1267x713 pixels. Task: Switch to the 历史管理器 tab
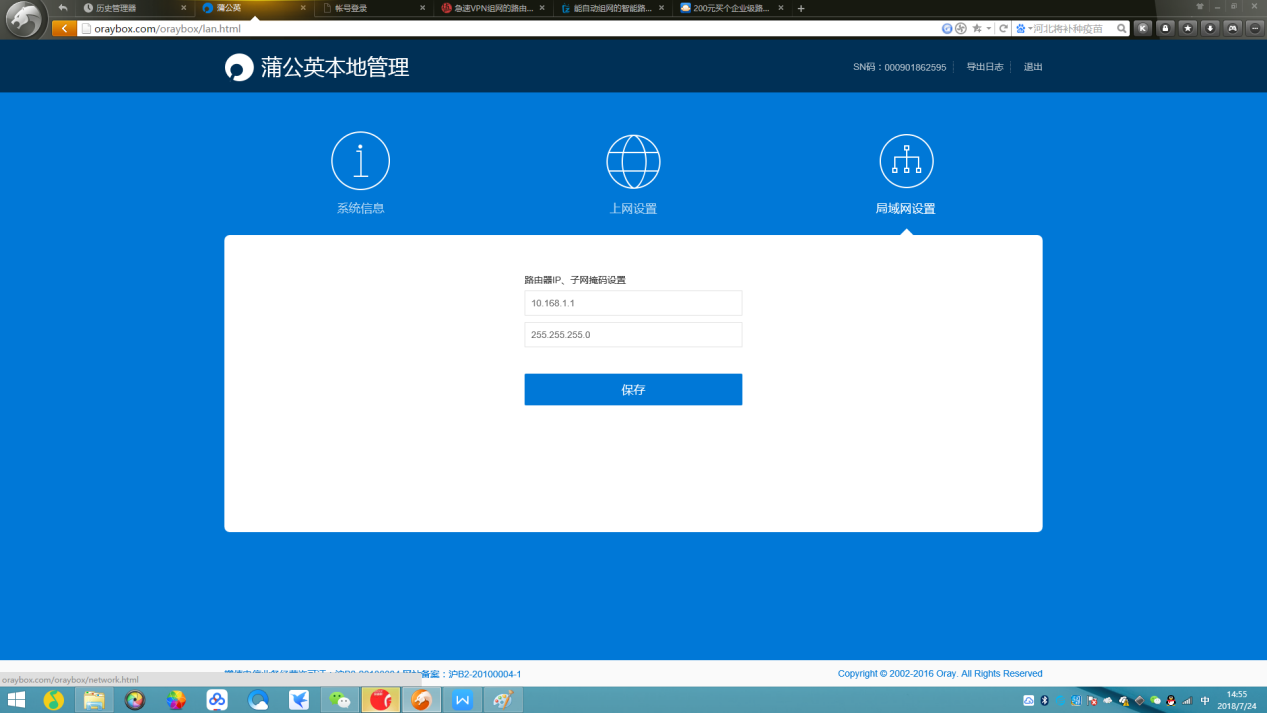pyautogui.click(x=133, y=8)
